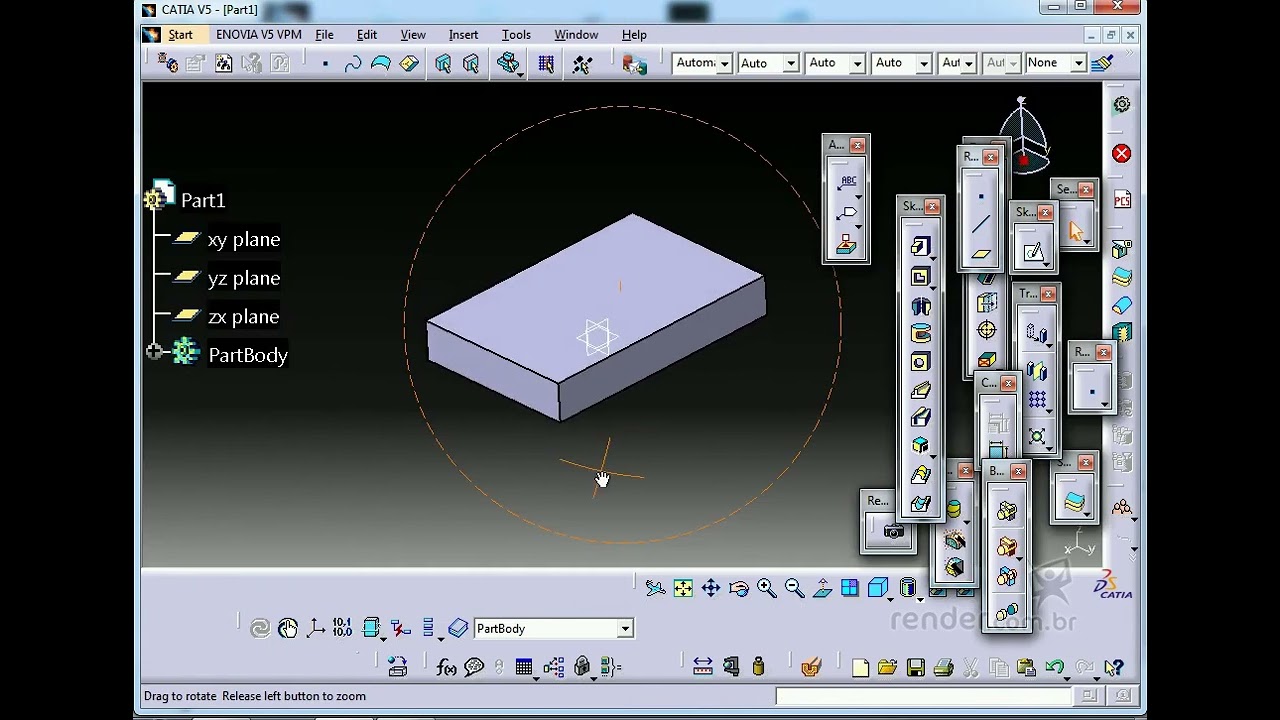The image size is (1280, 720).
Task: Open the ENOVIA V5 VPM menu
Action: click(x=258, y=35)
